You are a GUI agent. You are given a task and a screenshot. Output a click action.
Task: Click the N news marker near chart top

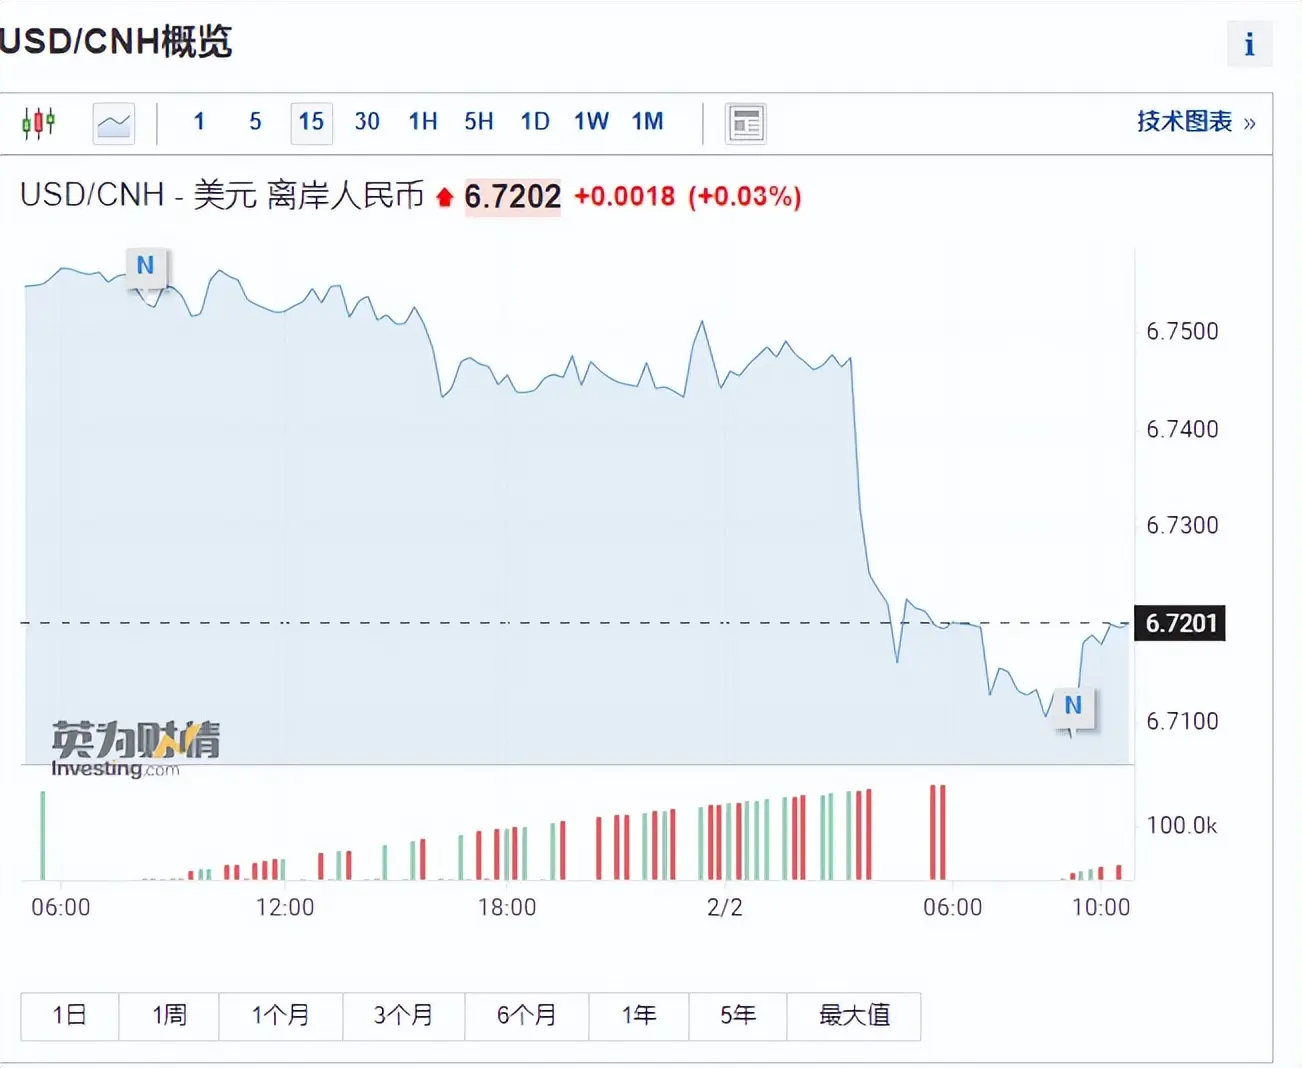(x=146, y=266)
